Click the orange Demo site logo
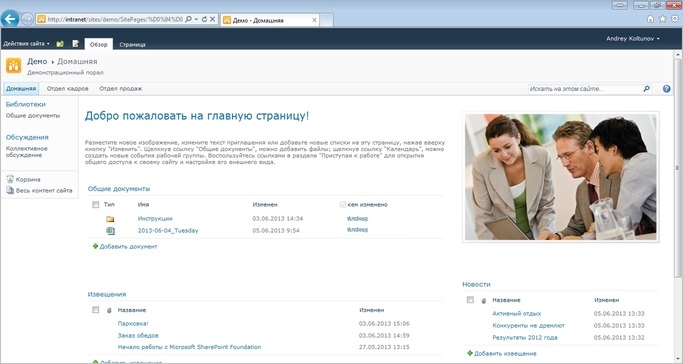The height and width of the screenshot is (364, 683). tap(14, 66)
